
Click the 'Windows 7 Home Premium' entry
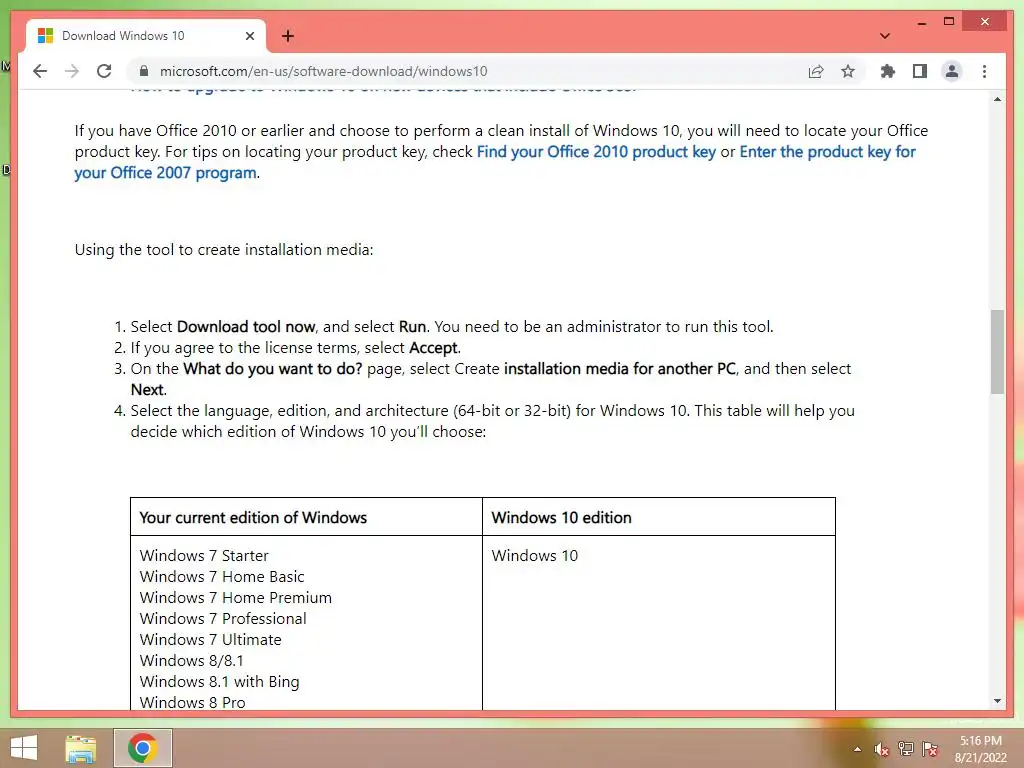click(236, 598)
